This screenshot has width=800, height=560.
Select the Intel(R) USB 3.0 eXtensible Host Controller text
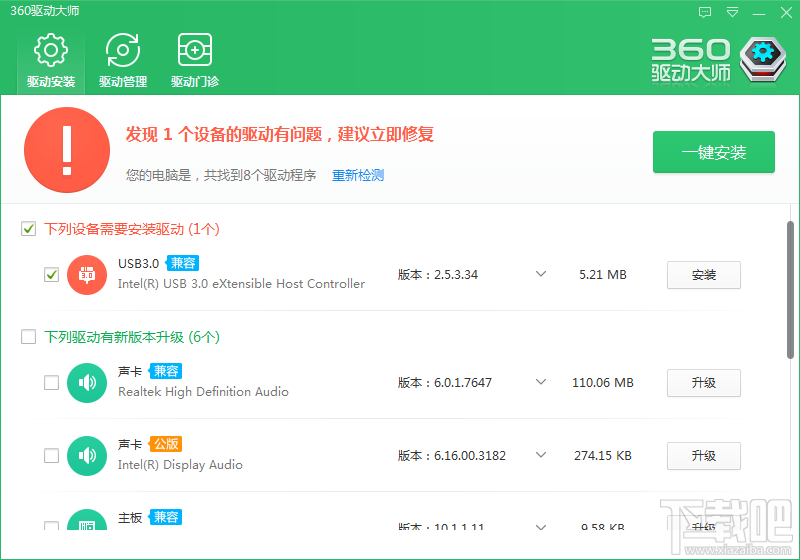coord(241,284)
